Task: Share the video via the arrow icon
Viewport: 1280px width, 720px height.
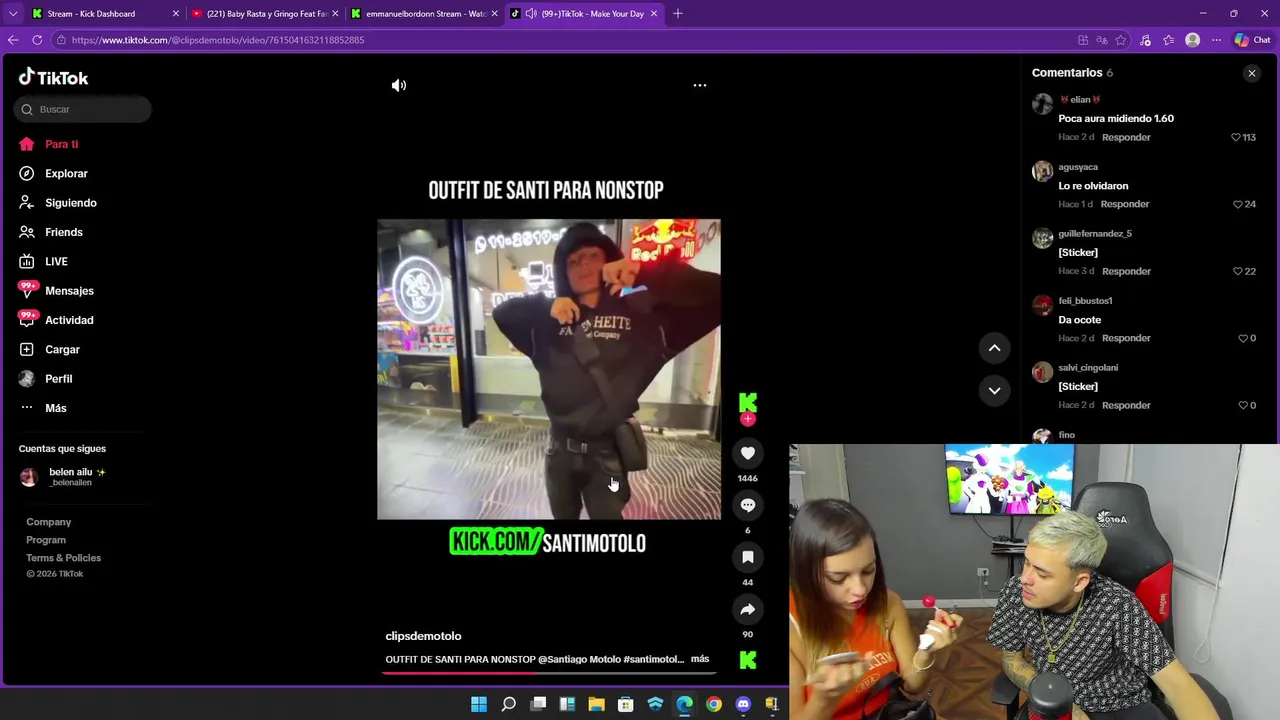Action: click(748, 609)
